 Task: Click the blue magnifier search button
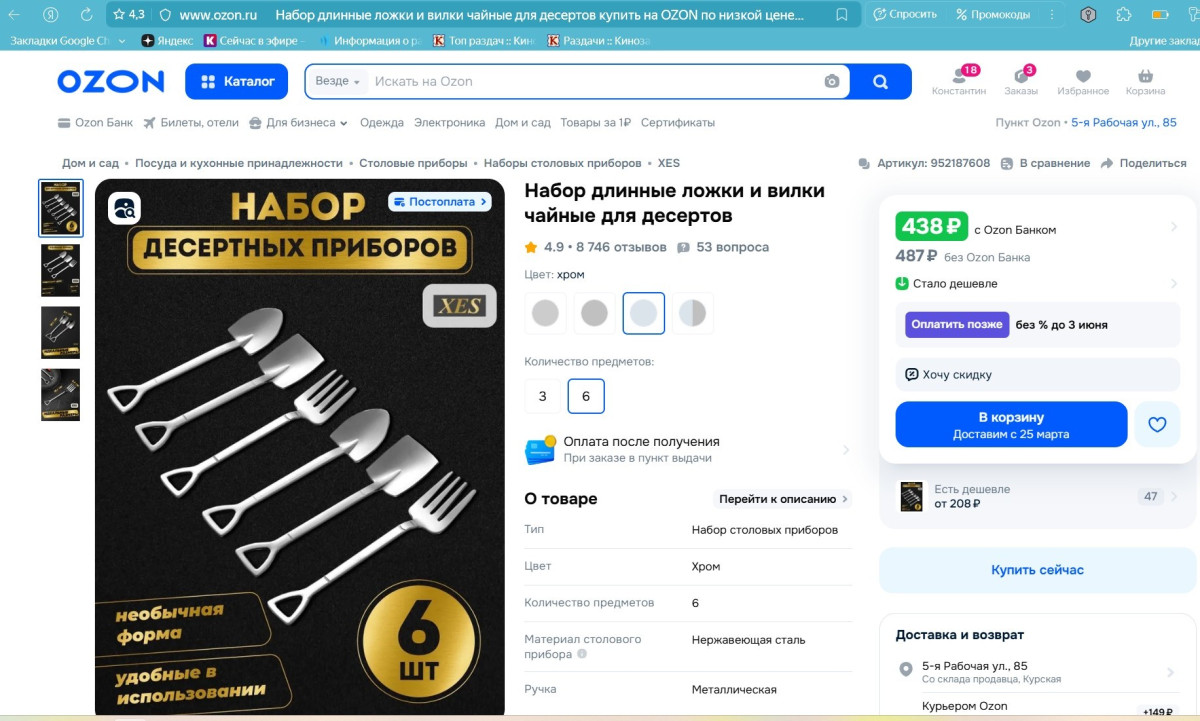880,82
